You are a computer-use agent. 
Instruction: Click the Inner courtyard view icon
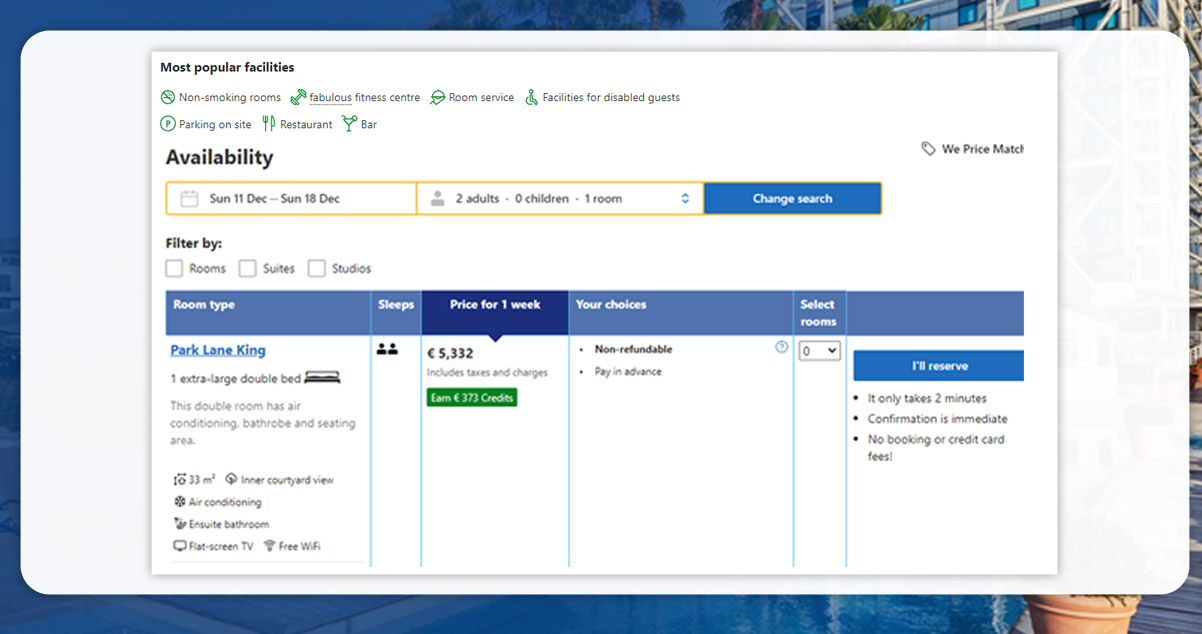[x=231, y=479]
